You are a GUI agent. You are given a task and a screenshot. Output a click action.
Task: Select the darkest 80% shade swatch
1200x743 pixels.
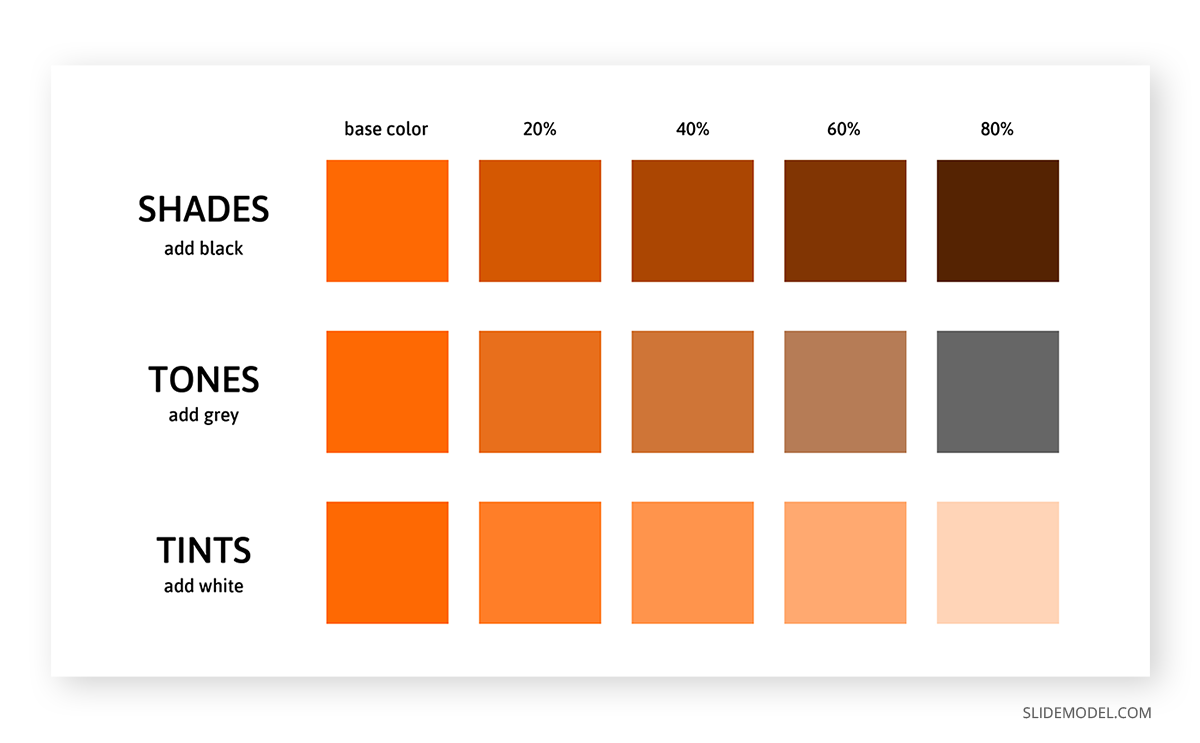coord(998,221)
